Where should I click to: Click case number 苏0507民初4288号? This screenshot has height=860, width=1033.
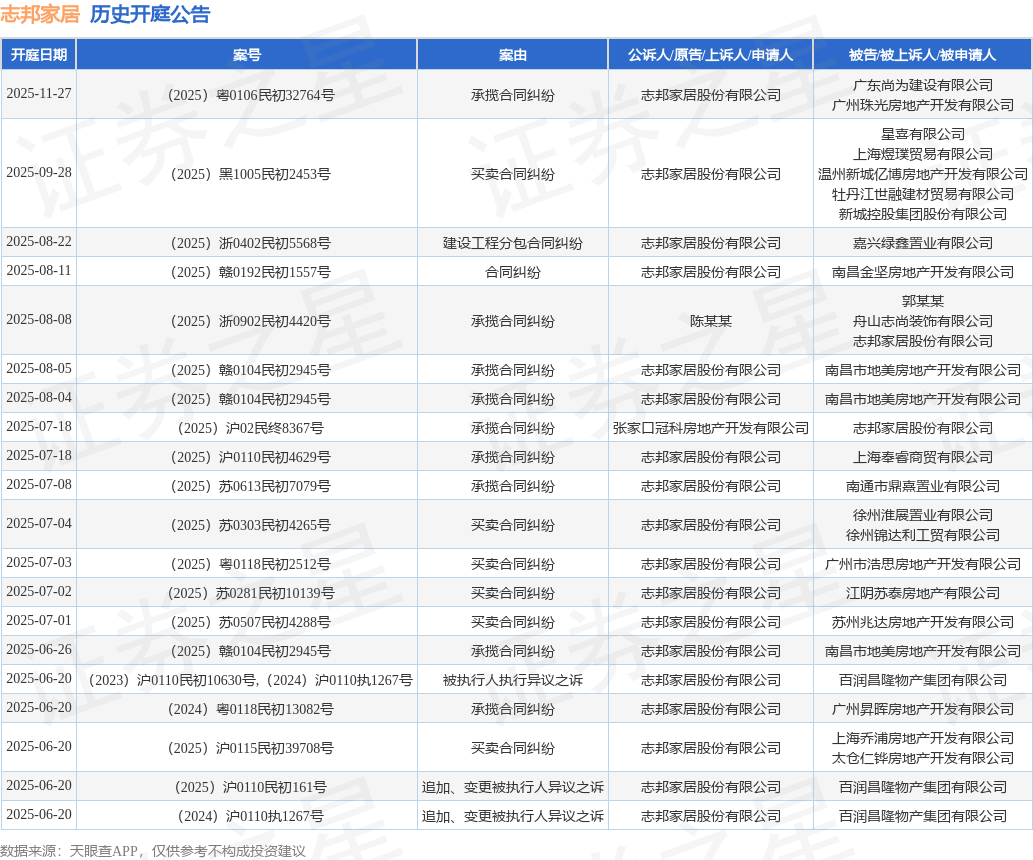coord(250,622)
